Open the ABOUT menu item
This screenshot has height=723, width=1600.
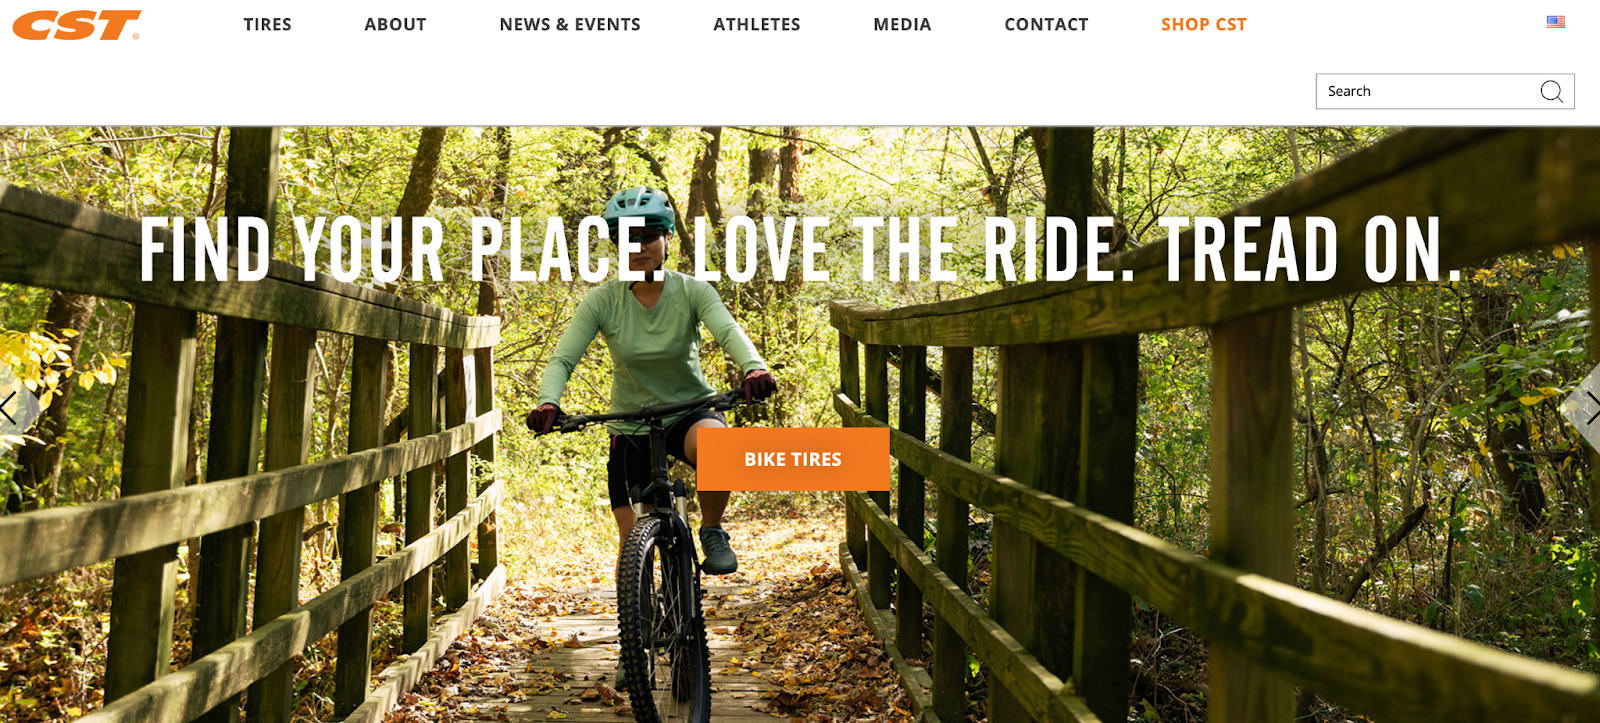395,24
